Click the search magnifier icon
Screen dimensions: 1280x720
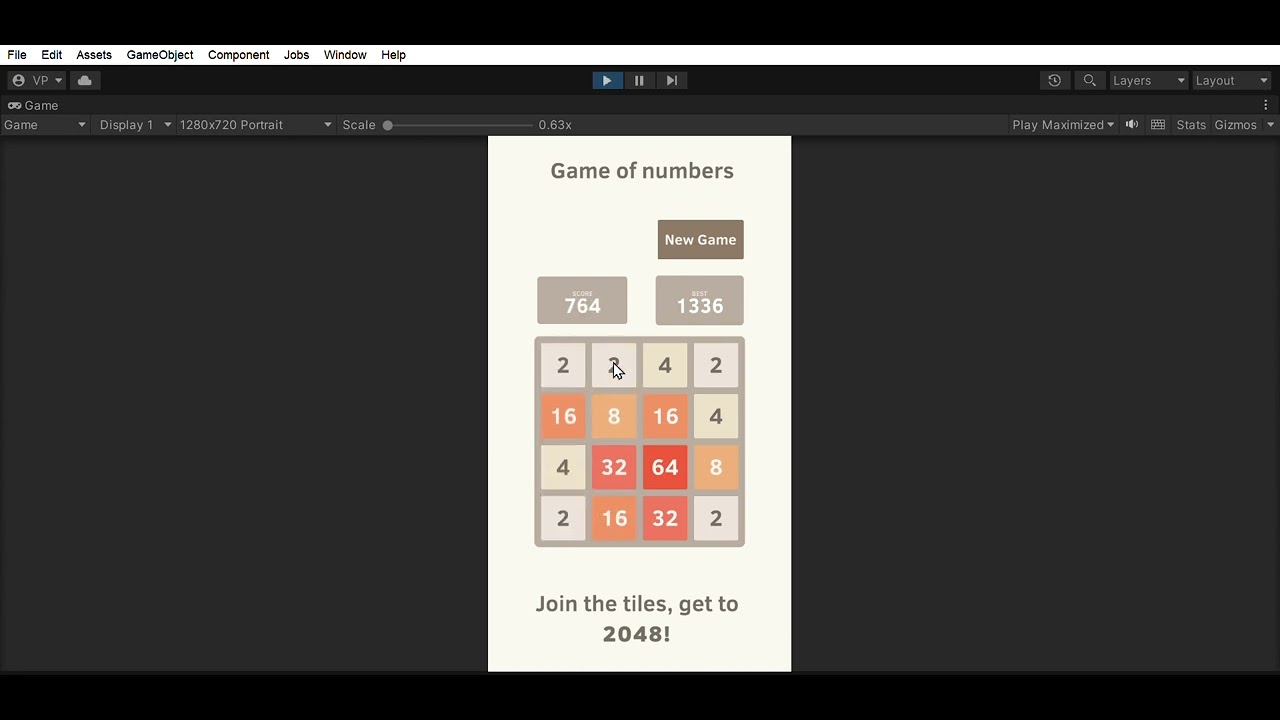pyautogui.click(x=1090, y=80)
